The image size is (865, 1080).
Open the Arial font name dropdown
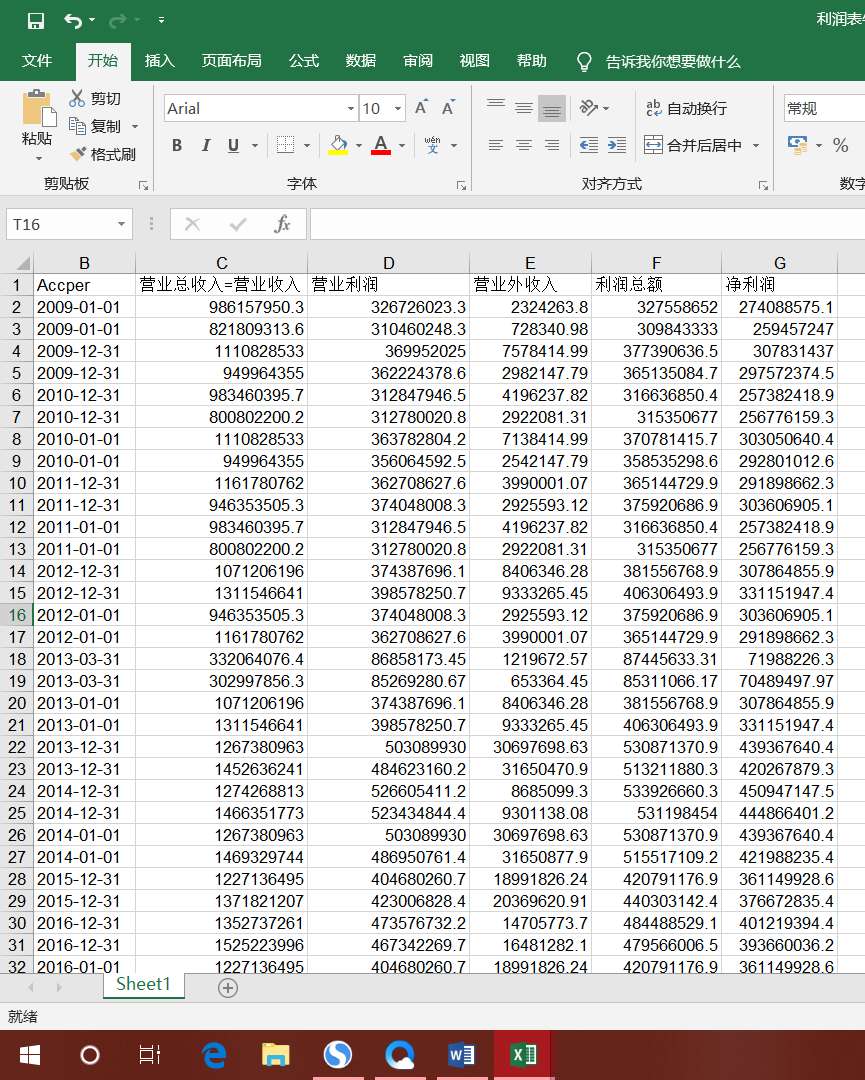coord(351,108)
